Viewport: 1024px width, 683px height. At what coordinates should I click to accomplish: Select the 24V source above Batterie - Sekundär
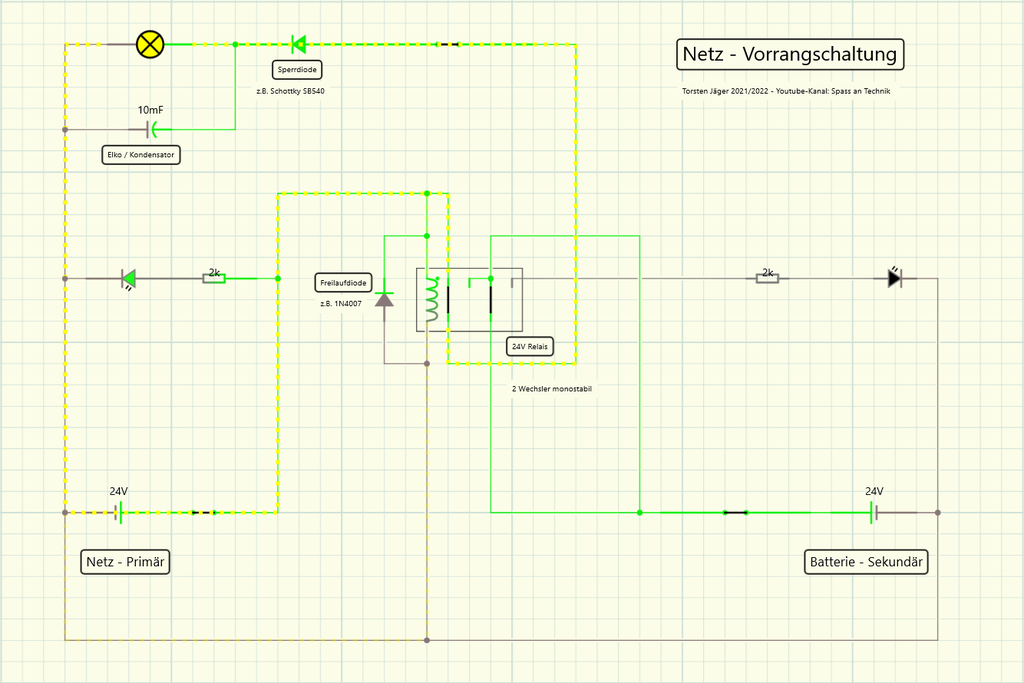[873, 513]
